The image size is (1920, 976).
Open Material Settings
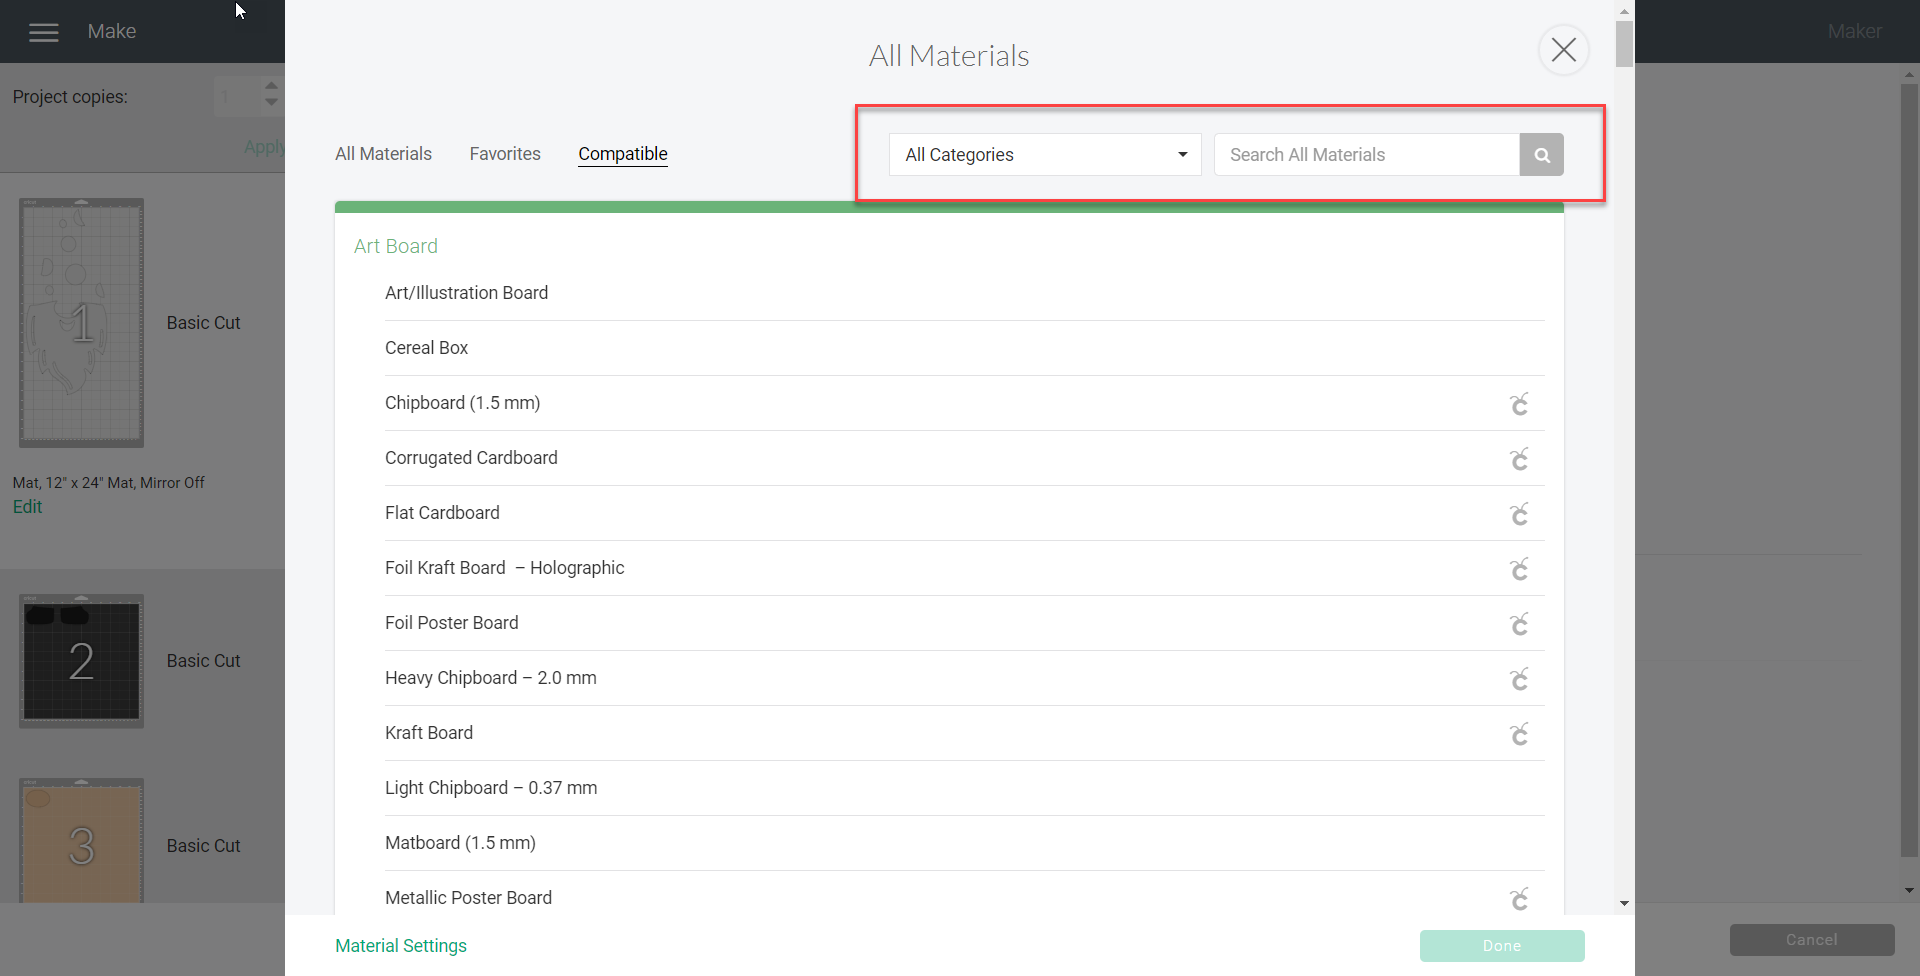point(400,945)
